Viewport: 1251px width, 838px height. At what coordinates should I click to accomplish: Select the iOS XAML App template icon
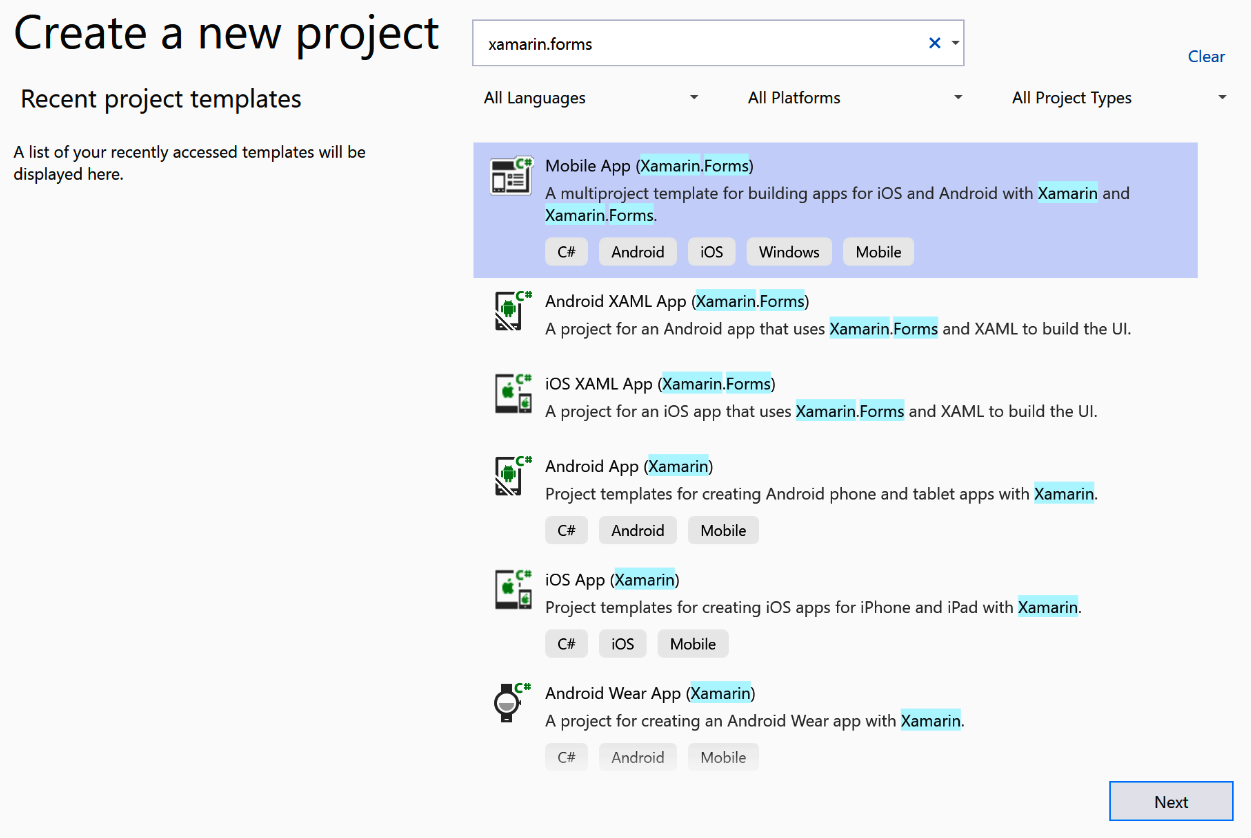[513, 393]
